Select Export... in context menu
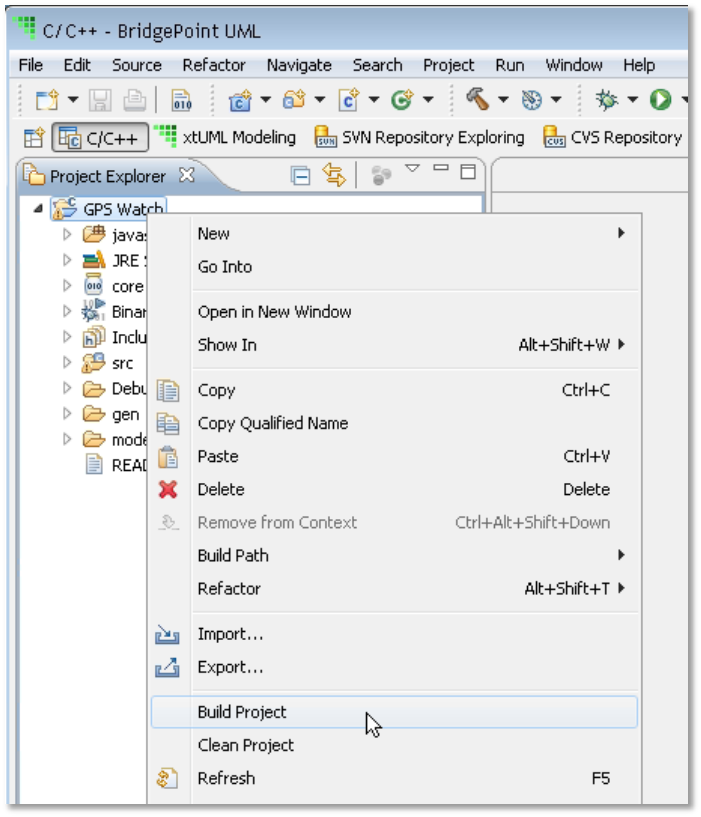Viewport: 701px width, 817px height. point(394,667)
